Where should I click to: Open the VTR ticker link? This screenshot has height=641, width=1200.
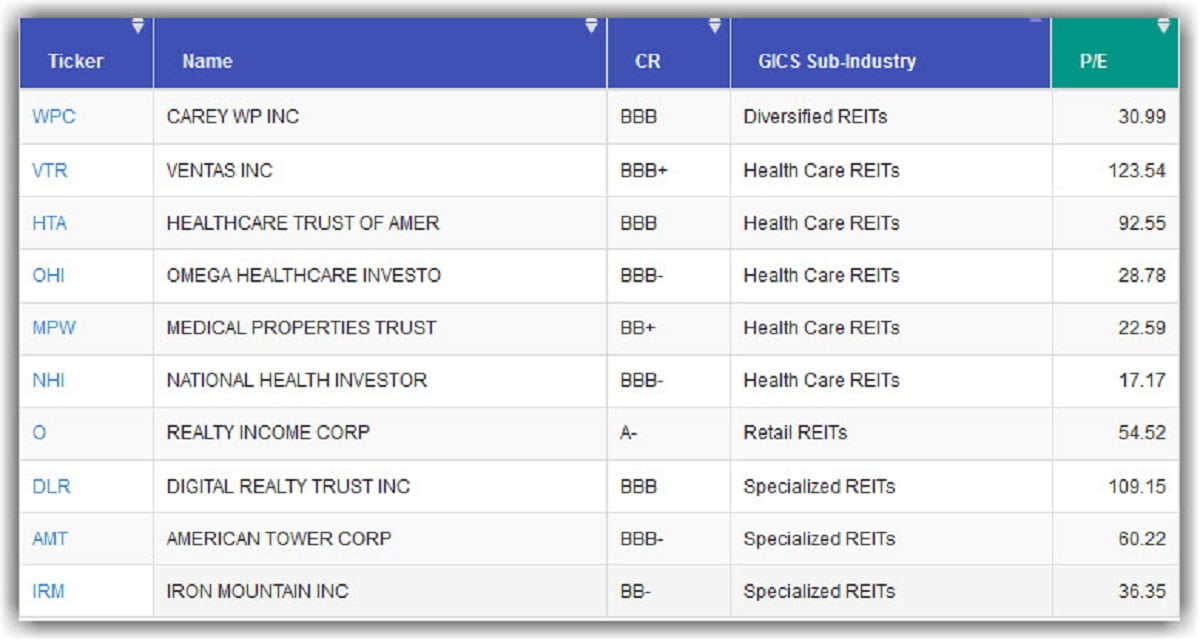click(50, 171)
